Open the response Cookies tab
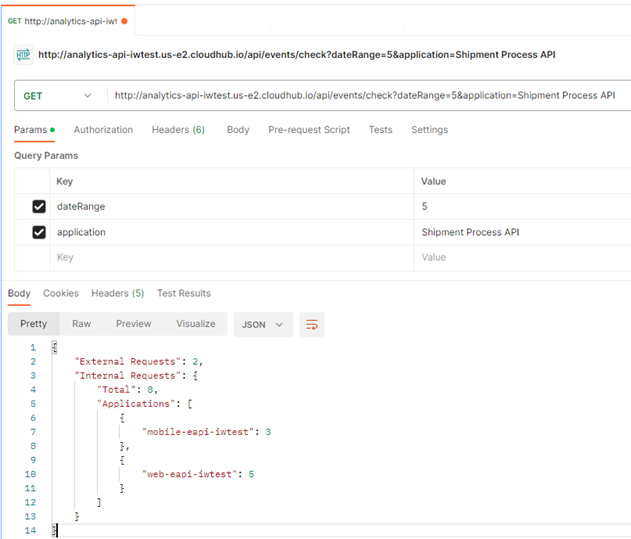This screenshot has height=539, width=631. tap(61, 293)
